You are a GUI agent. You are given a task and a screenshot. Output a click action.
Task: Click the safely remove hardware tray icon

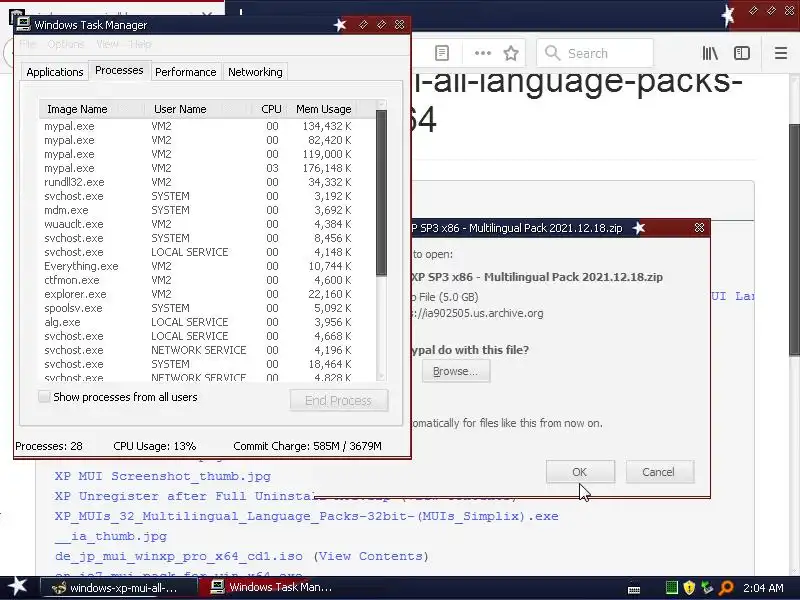coord(707,588)
